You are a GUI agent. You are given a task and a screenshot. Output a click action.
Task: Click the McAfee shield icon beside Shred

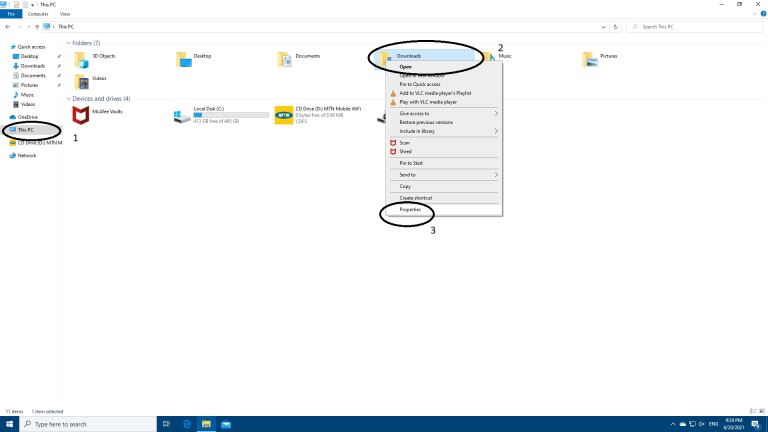(393, 151)
